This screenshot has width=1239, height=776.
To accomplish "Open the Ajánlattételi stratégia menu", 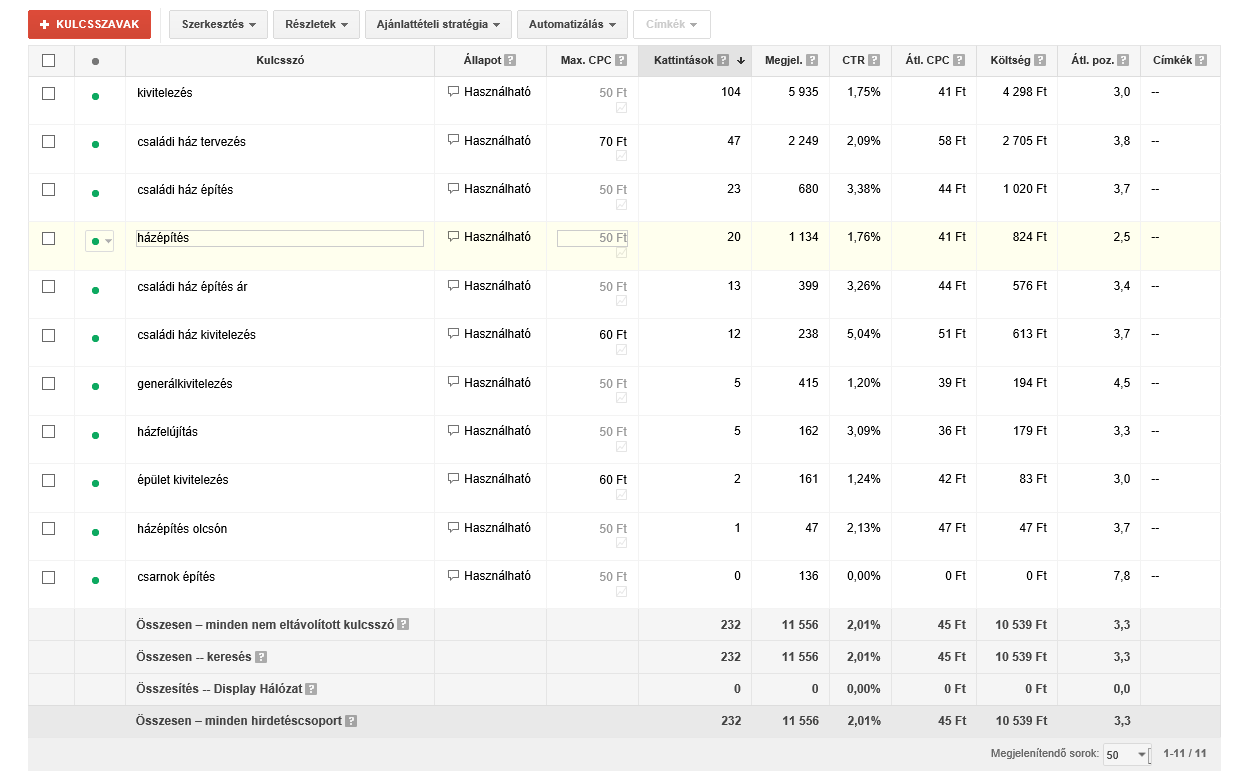I will [x=439, y=24].
